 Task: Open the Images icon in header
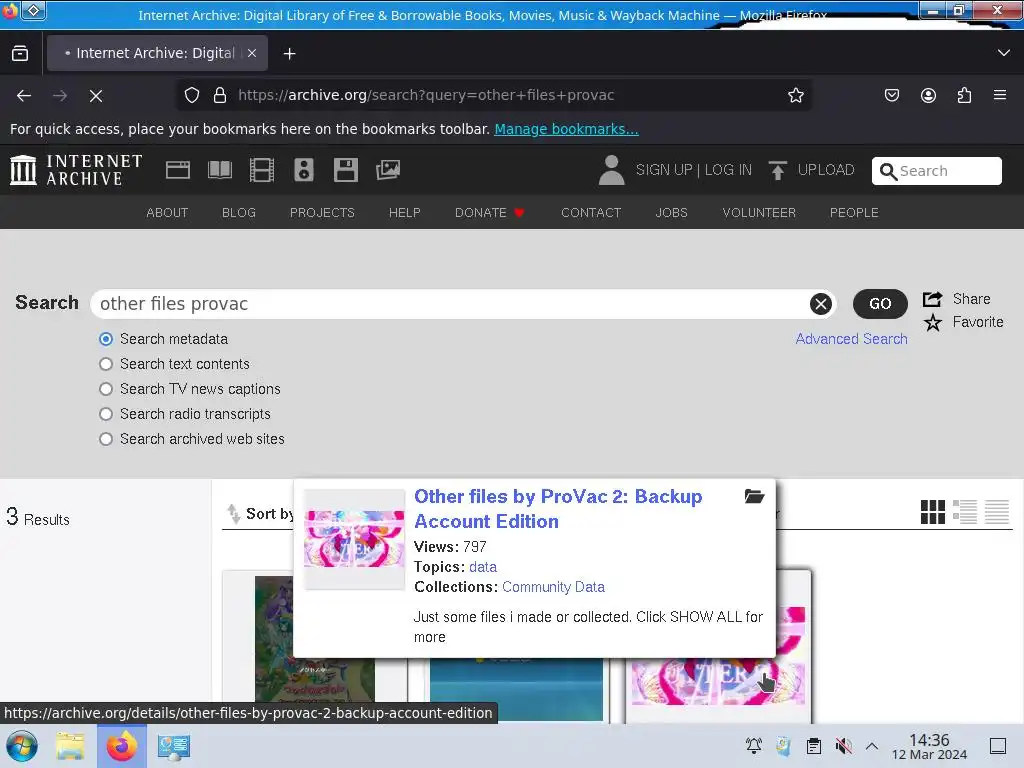pos(388,170)
